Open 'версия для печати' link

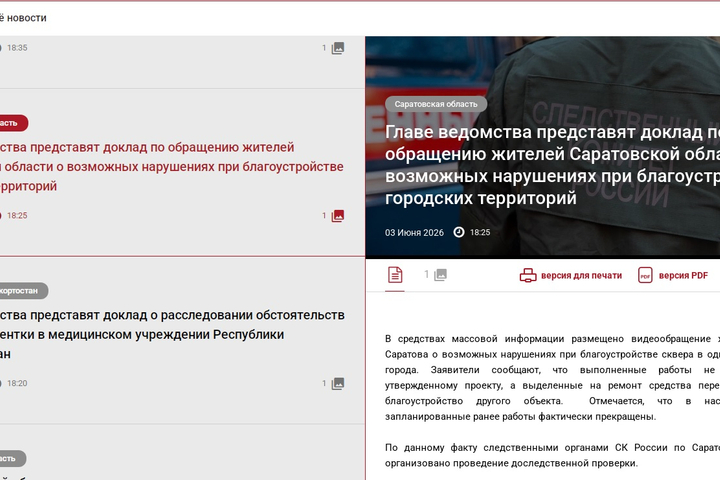(x=581, y=276)
